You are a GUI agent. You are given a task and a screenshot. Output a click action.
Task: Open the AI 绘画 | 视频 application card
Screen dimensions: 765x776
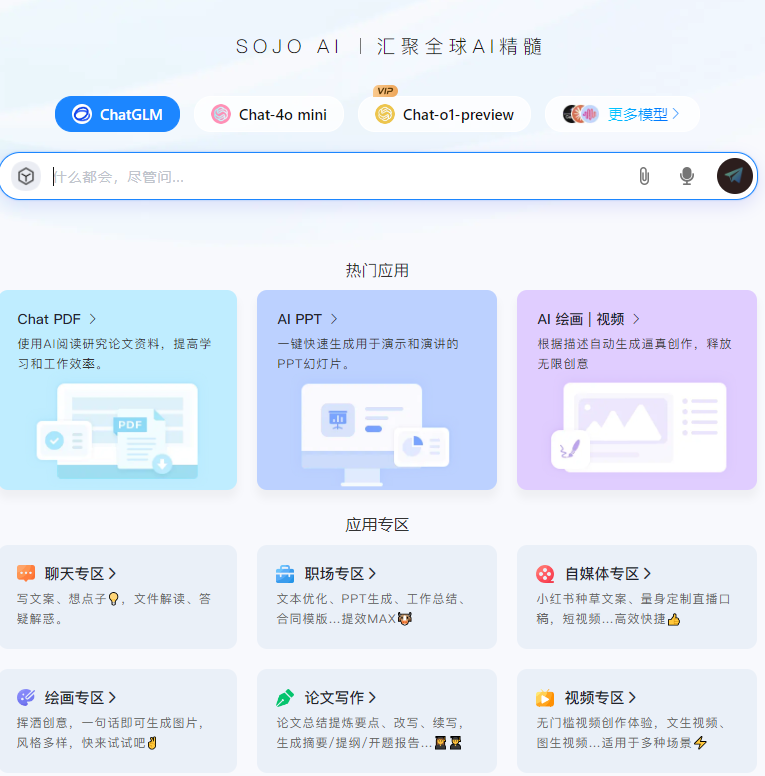[636, 390]
